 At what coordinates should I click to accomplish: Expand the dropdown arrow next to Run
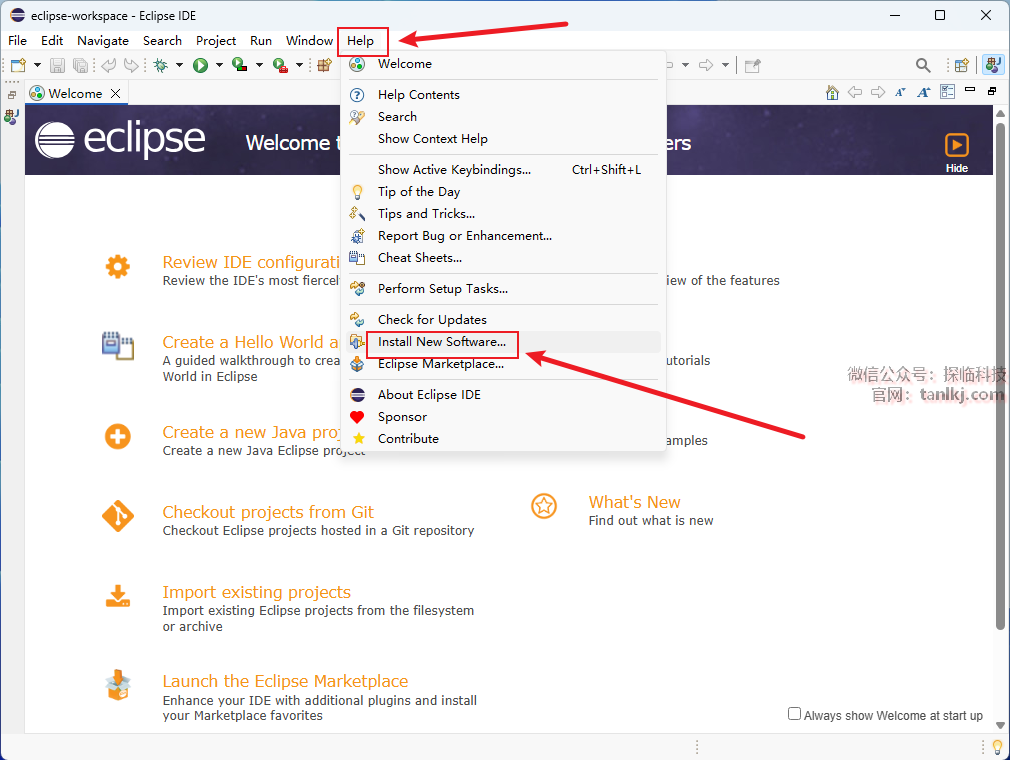pos(219,65)
